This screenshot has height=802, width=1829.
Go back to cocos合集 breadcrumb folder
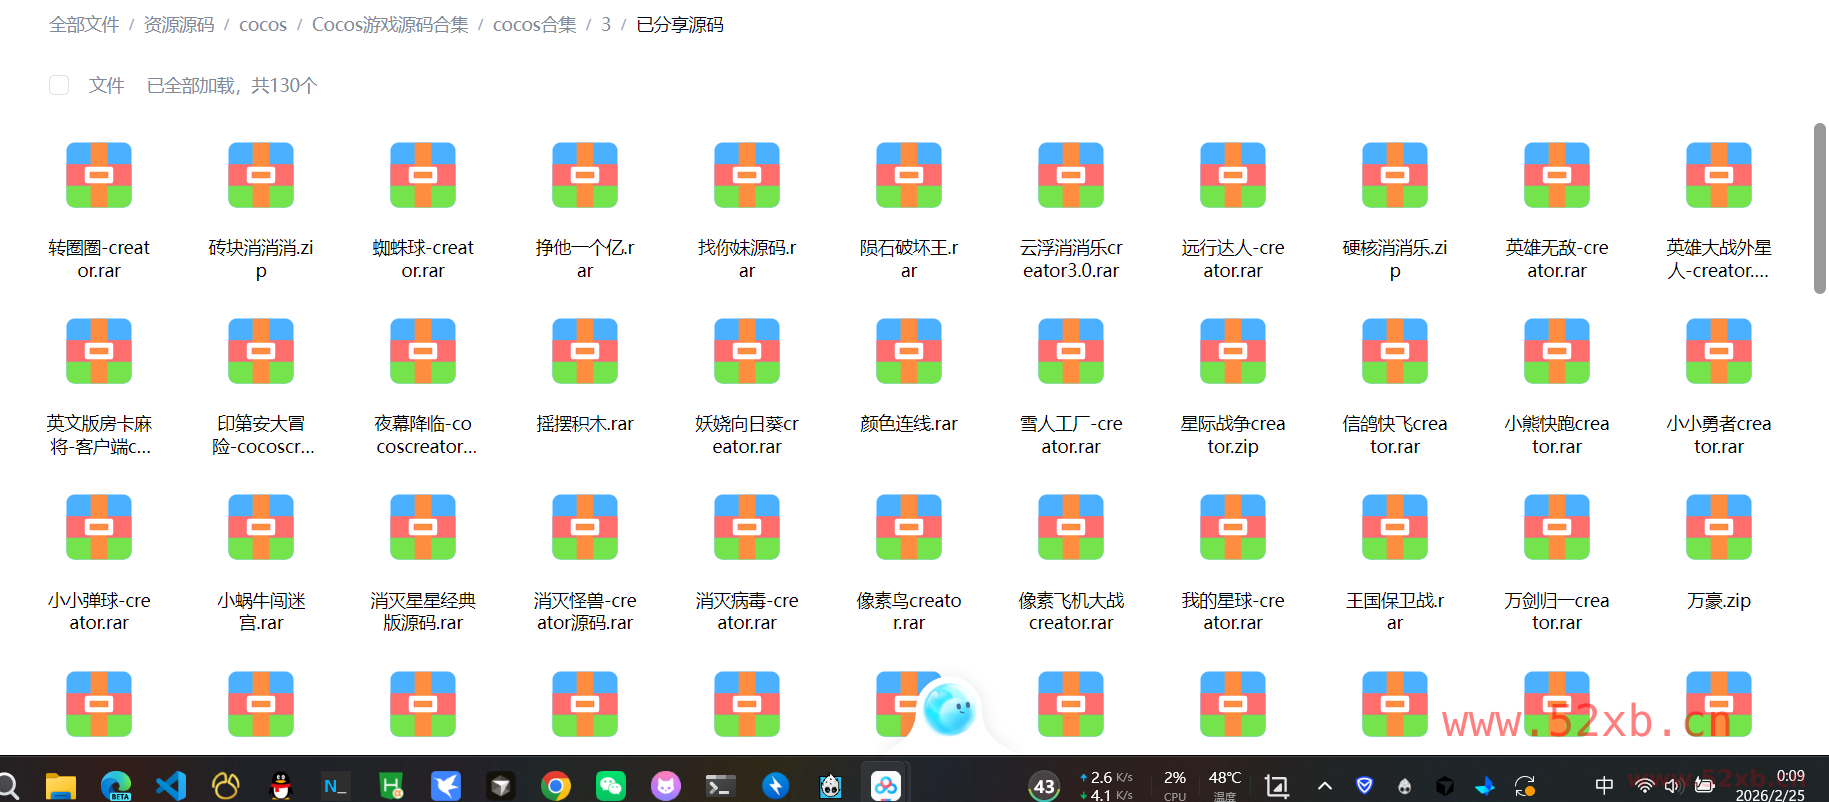[x=535, y=24]
